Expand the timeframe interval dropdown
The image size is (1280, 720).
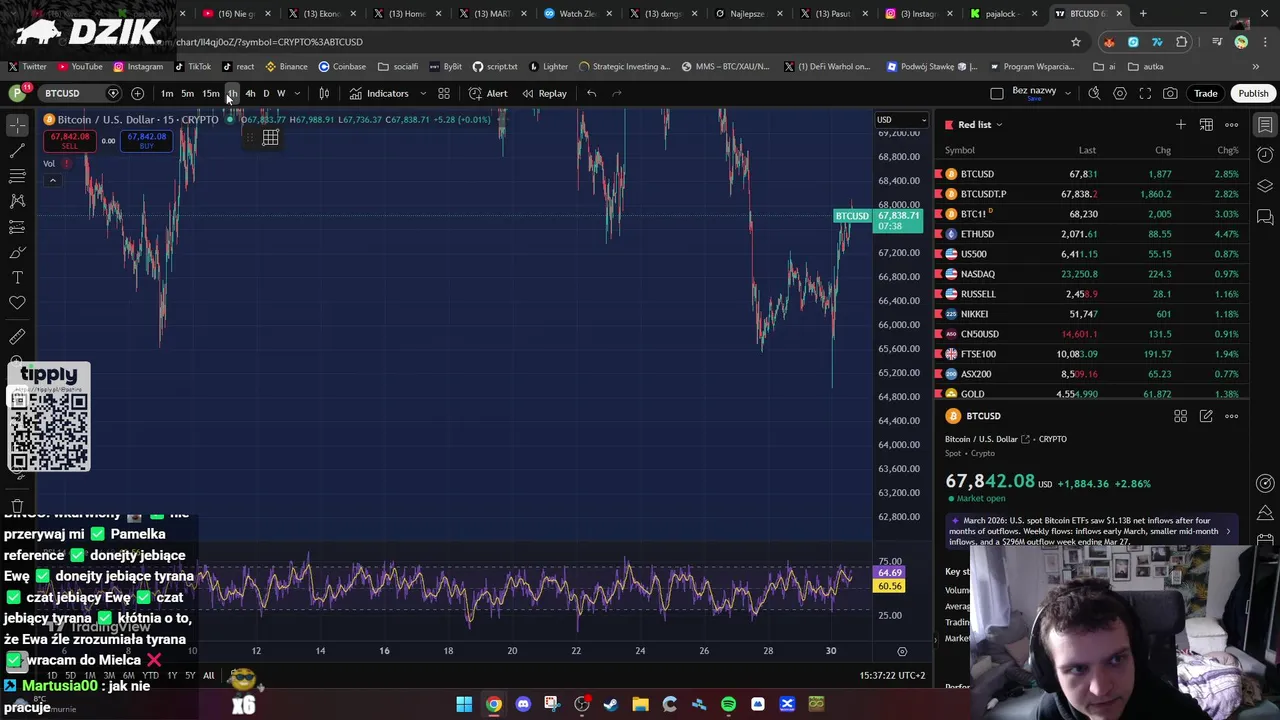(297, 93)
